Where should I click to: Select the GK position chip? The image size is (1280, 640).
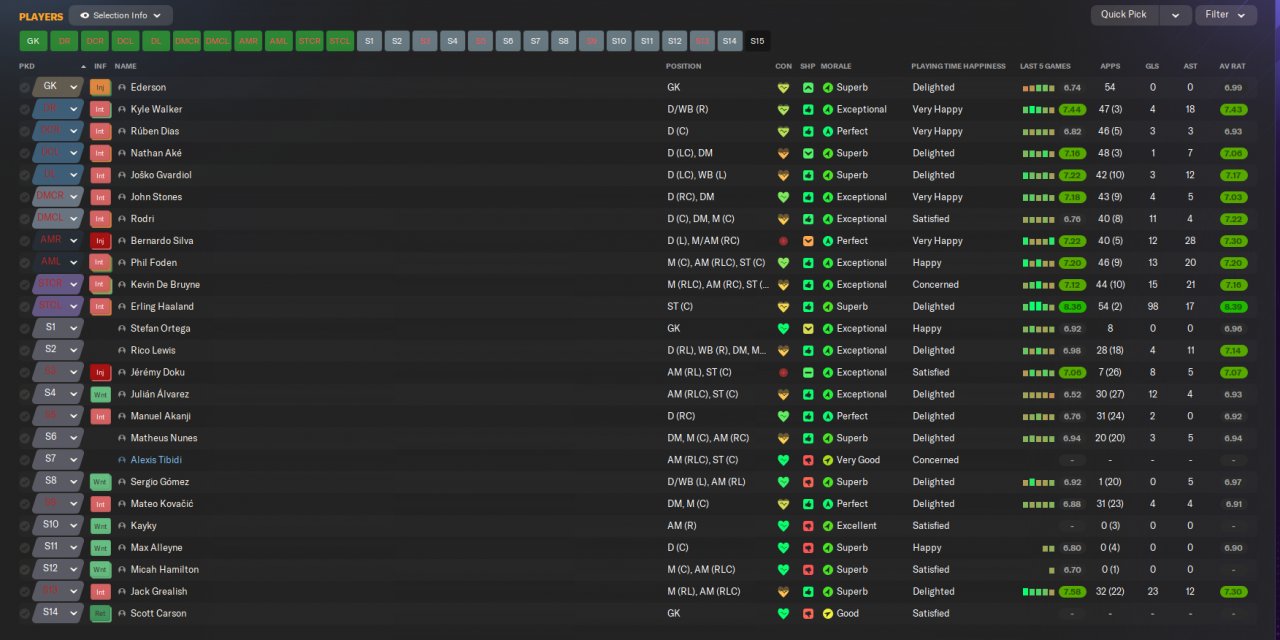pyautogui.click(x=33, y=41)
